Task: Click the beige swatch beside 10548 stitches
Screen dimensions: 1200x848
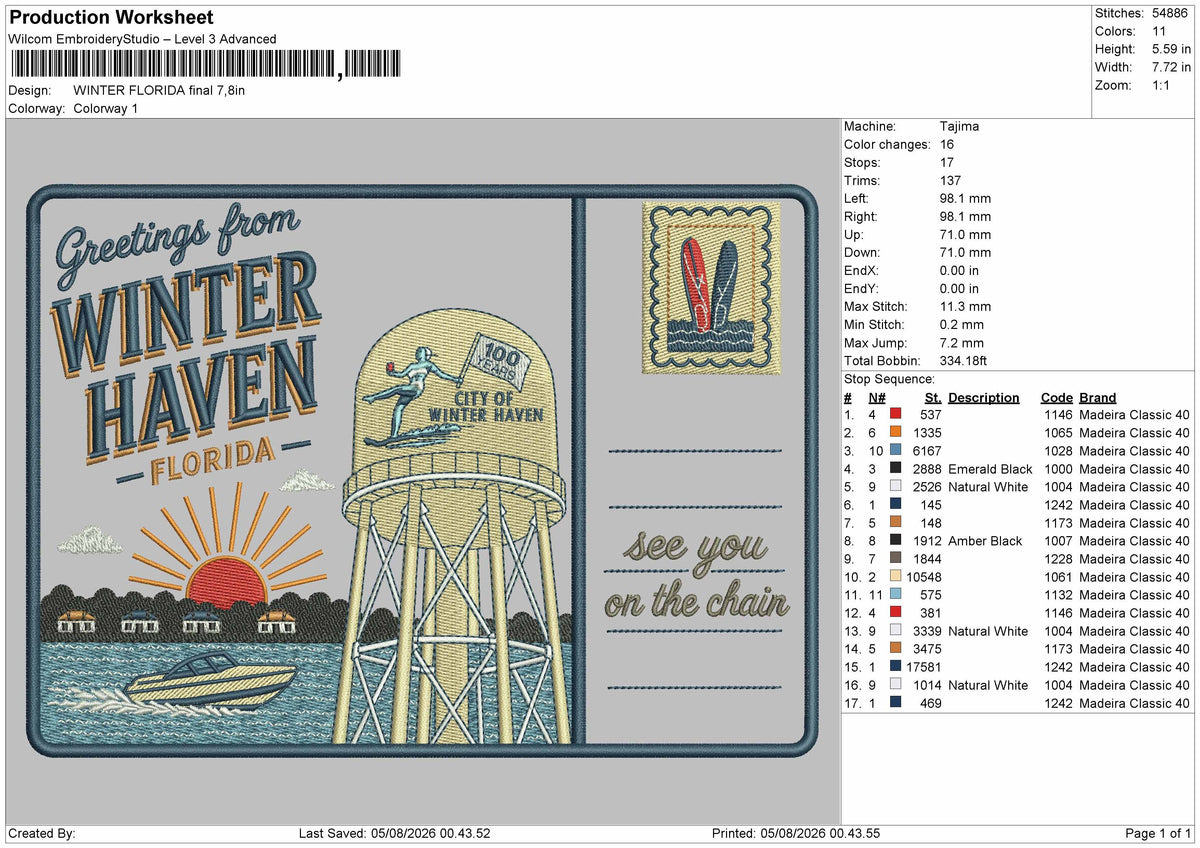Action: (896, 576)
